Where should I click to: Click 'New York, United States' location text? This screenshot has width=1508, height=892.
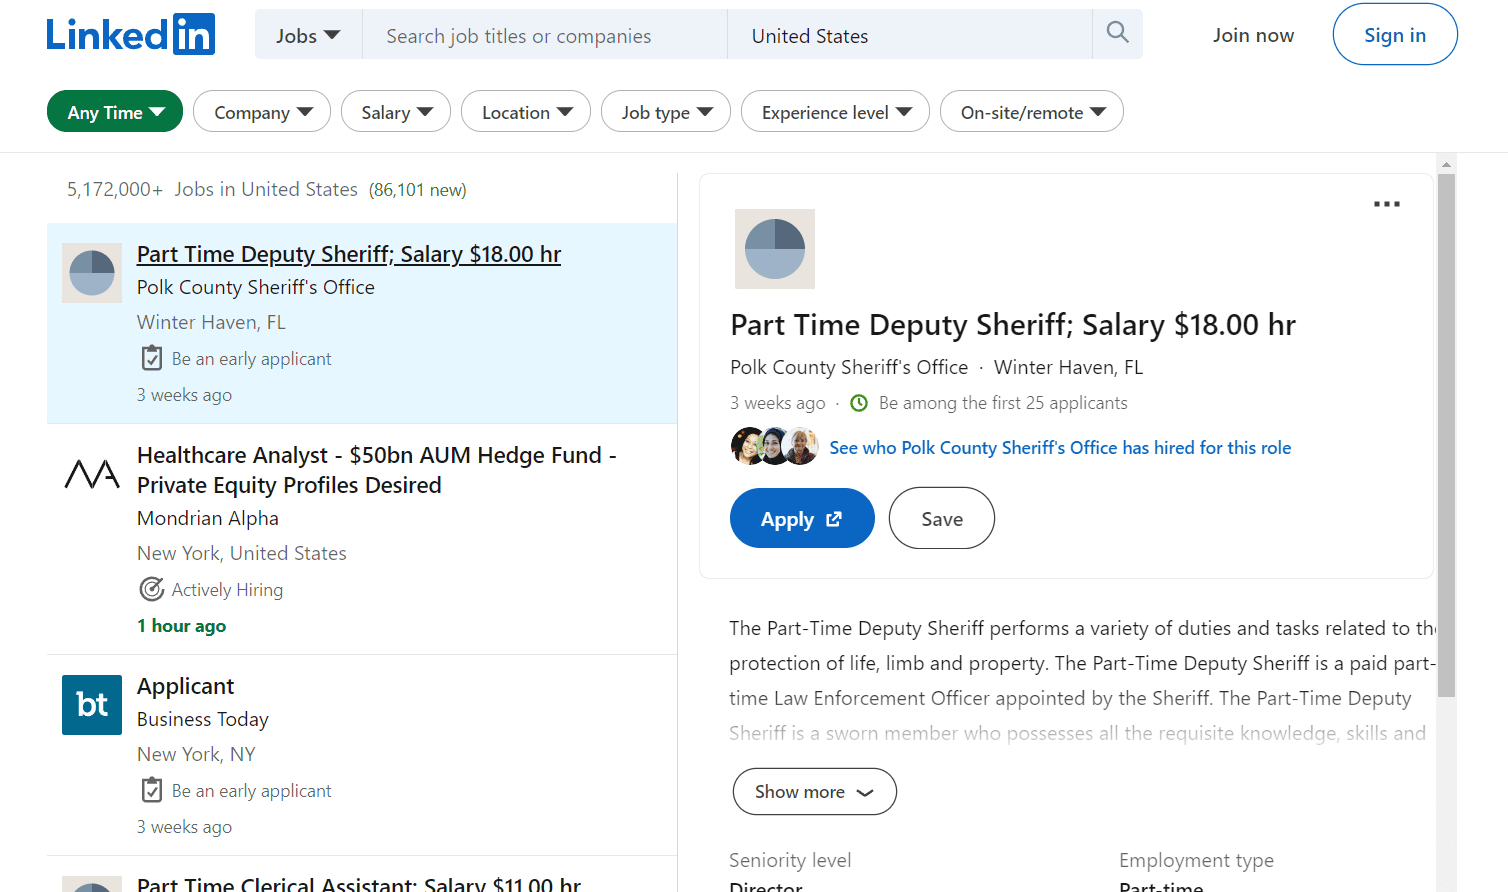pyautogui.click(x=242, y=553)
